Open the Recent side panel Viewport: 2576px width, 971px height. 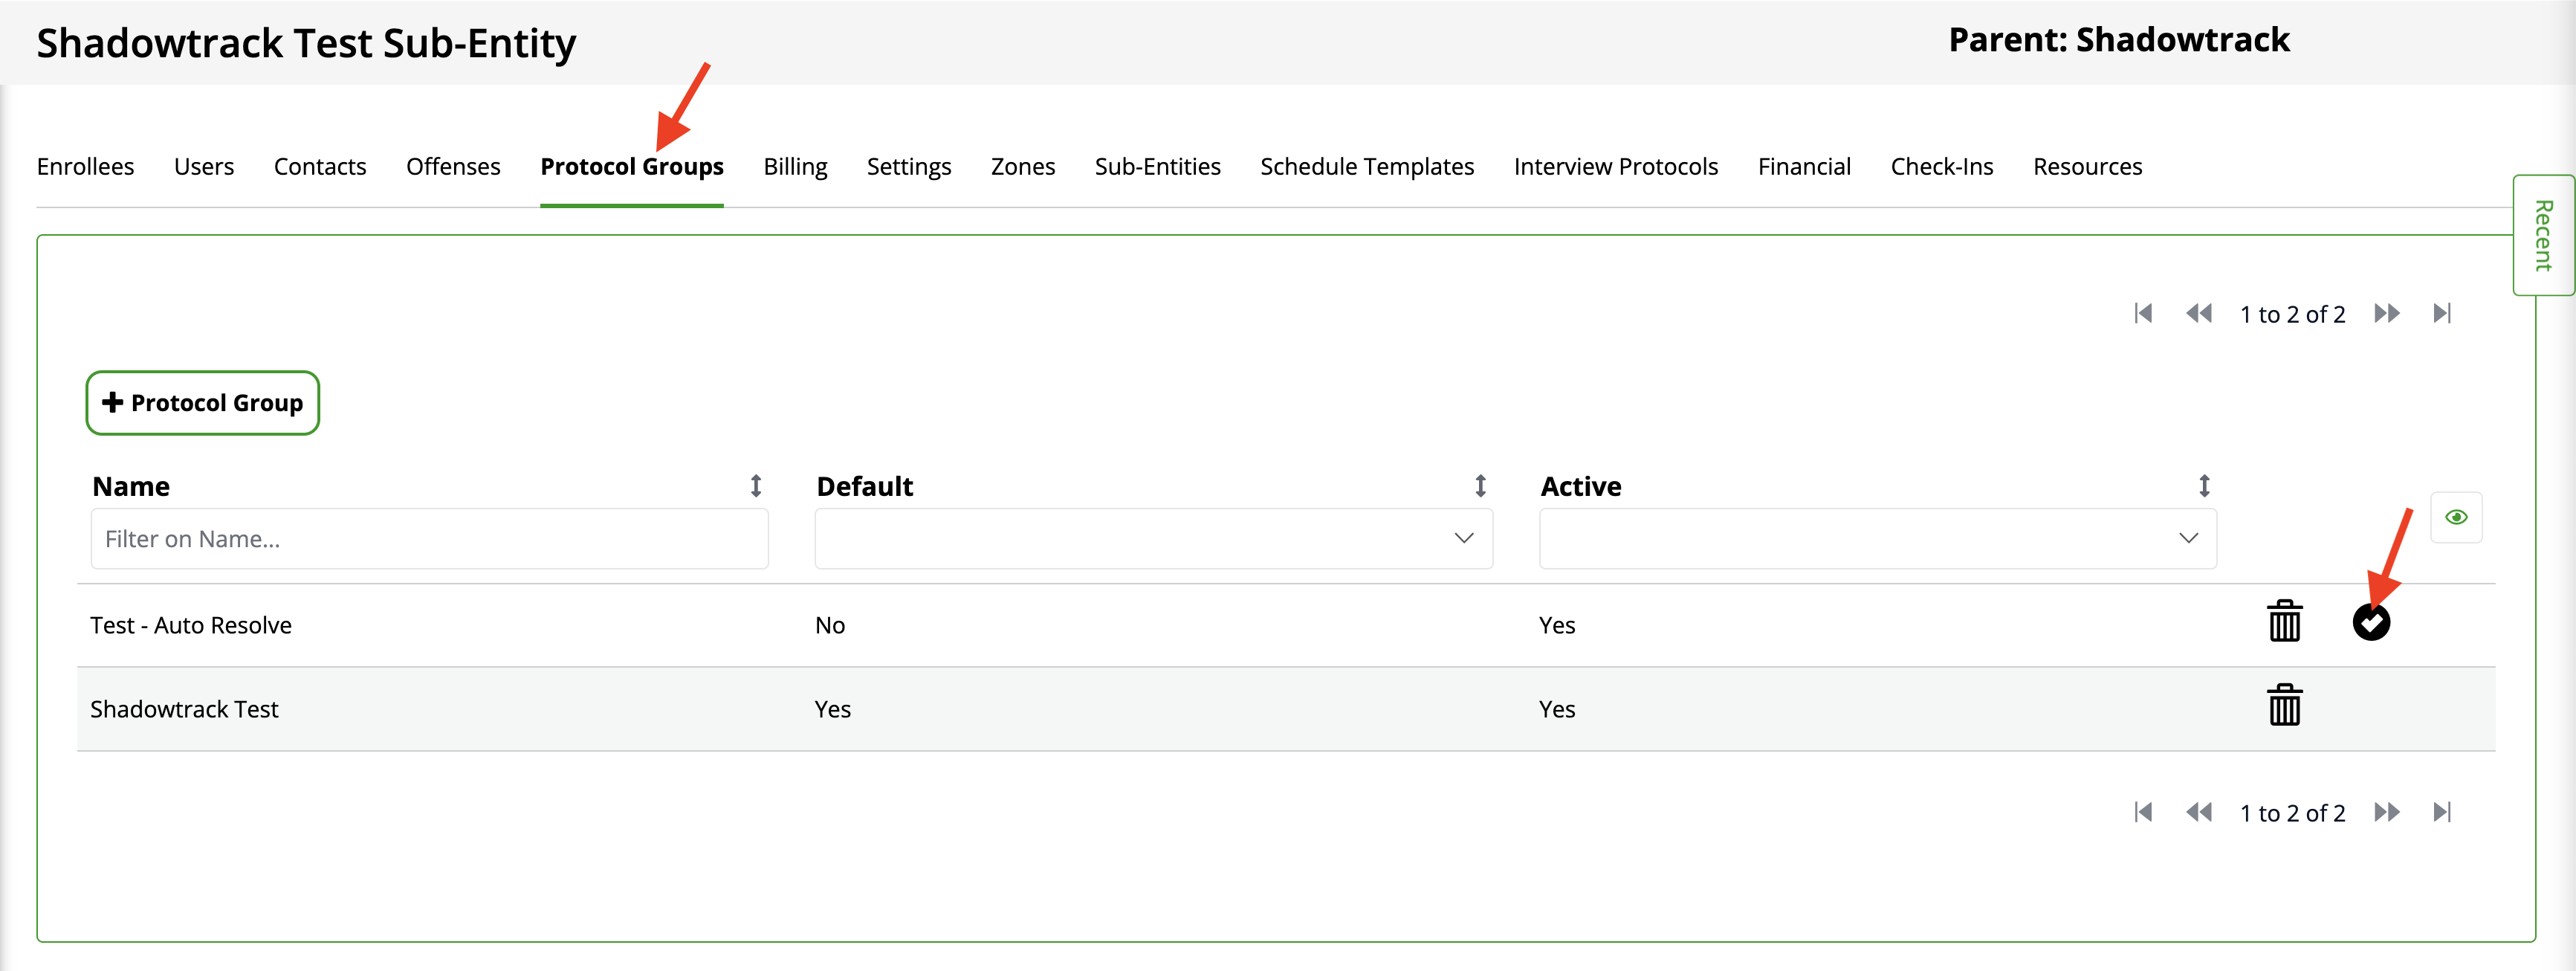[x=2543, y=236]
